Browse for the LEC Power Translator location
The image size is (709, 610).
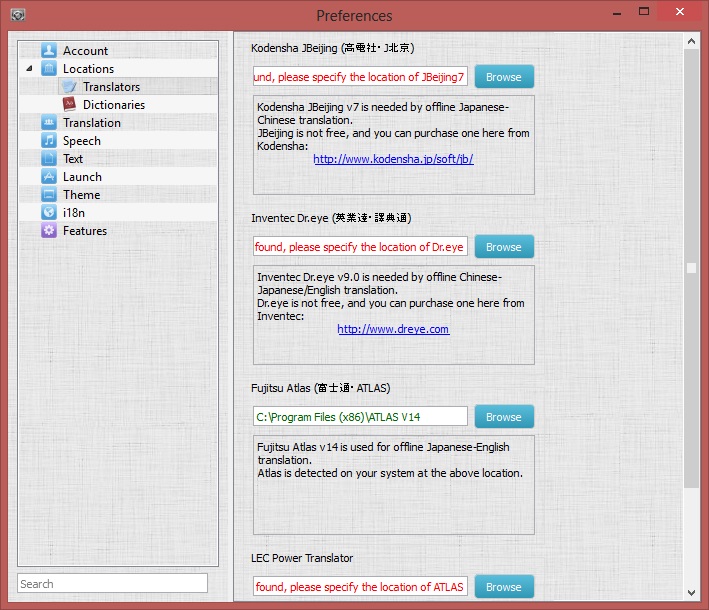coord(504,587)
